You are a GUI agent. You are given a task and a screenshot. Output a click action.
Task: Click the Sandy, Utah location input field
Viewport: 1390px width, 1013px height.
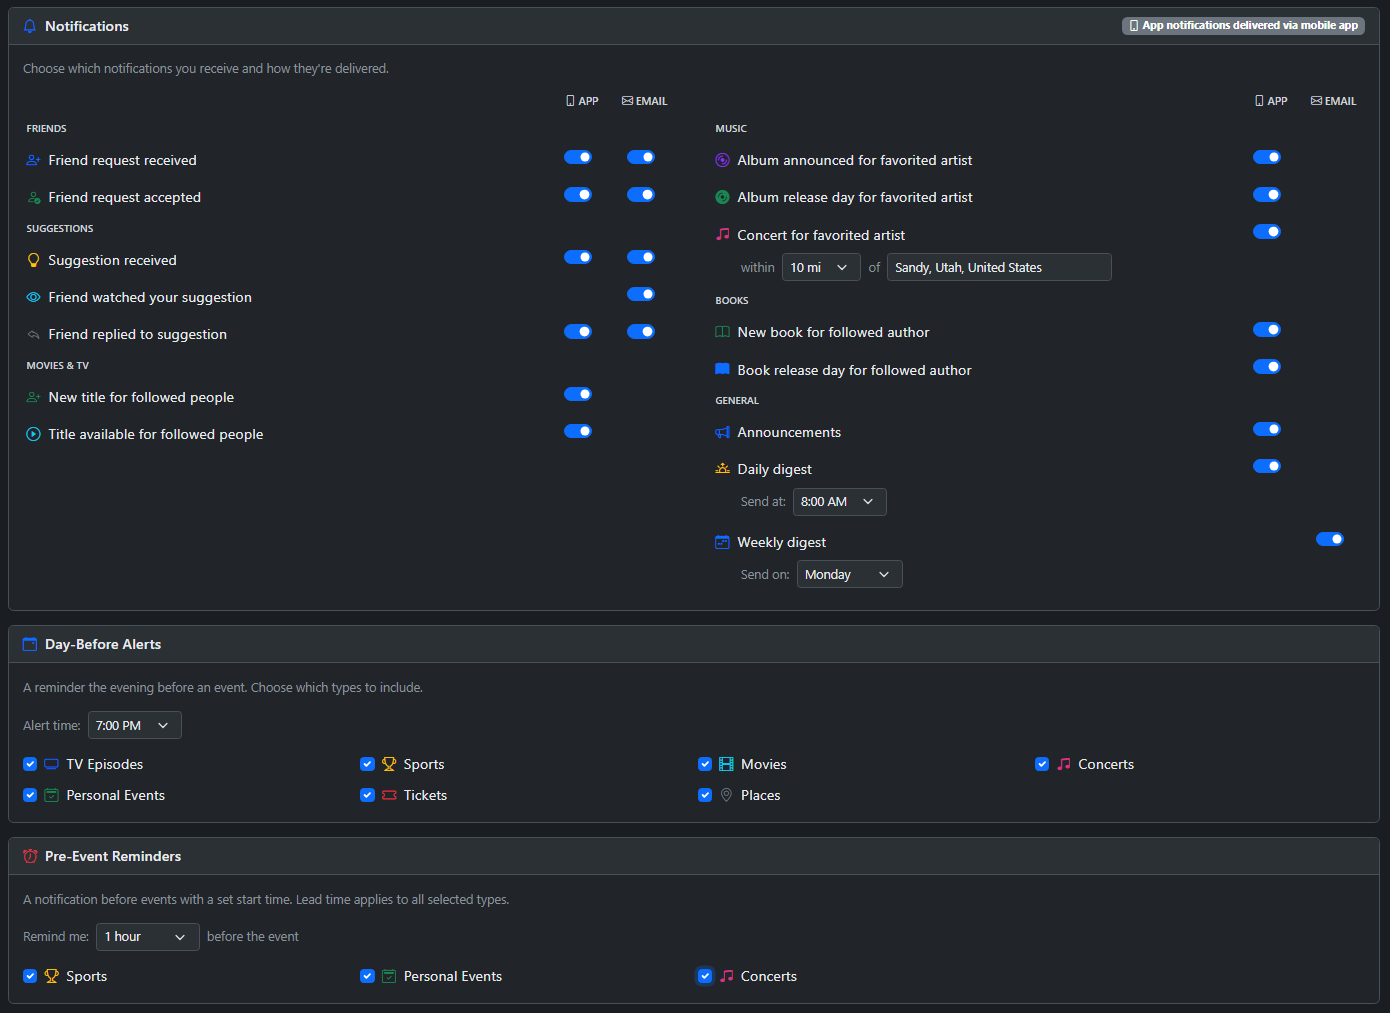pyautogui.click(x=998, y=267)
